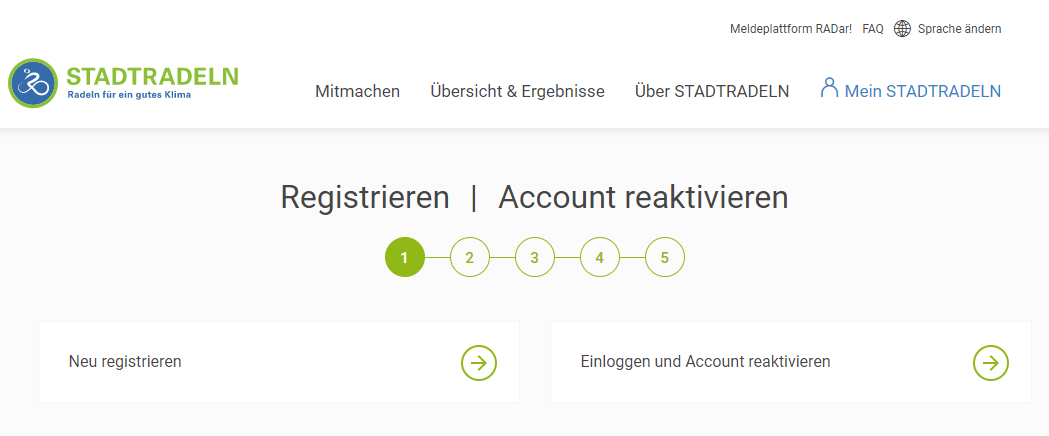Screen dimensions: 1049x436
Task: Select step 4 in the progress bar
Action: click(x=599, y=257)
